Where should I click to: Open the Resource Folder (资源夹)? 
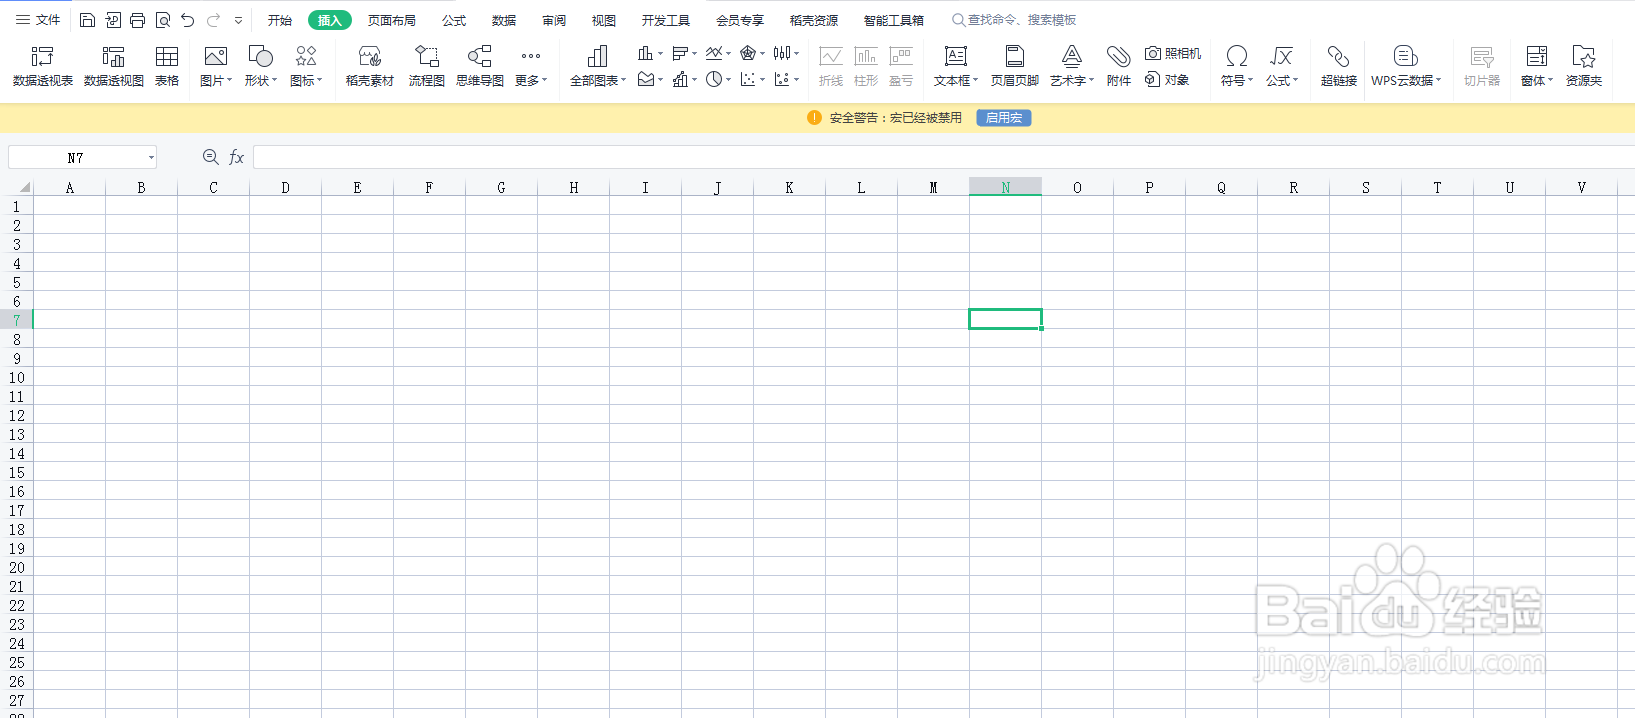click(x=1584, y=67)
